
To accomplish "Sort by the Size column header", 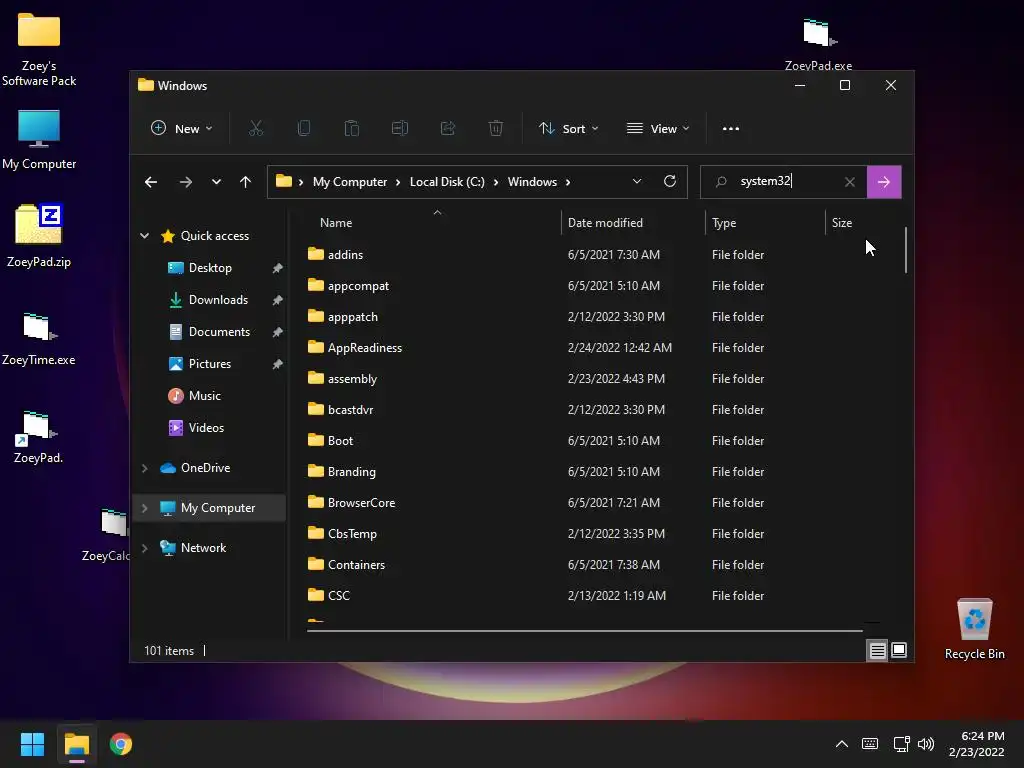I will pyautogui.click(x=842, y=223).
